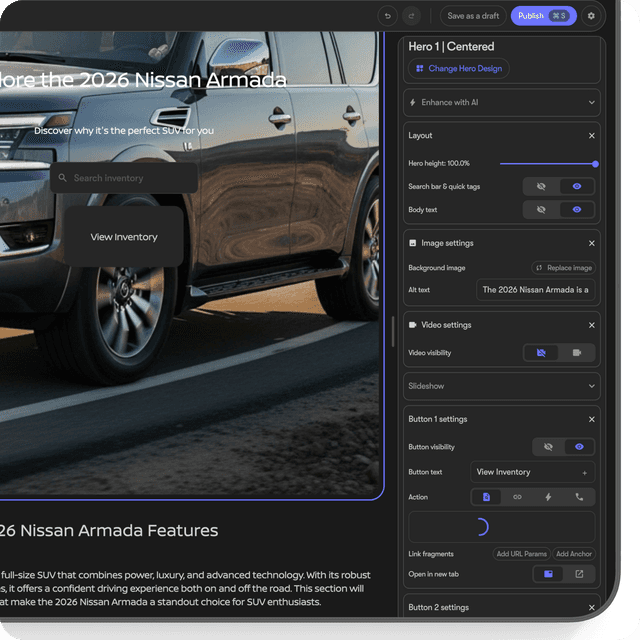This screenshot has width=640, height=640.
Task: Collapse Button 1 settings section
Action: tap(591, 420)
